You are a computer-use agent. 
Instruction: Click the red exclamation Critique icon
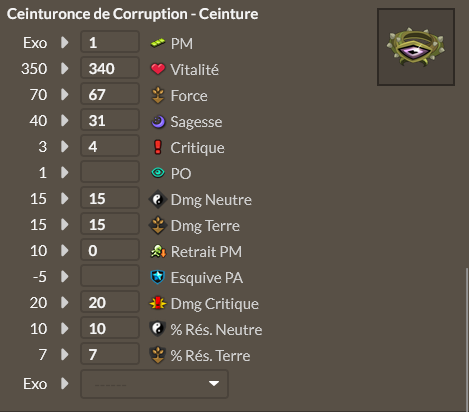tap(158, 147)
